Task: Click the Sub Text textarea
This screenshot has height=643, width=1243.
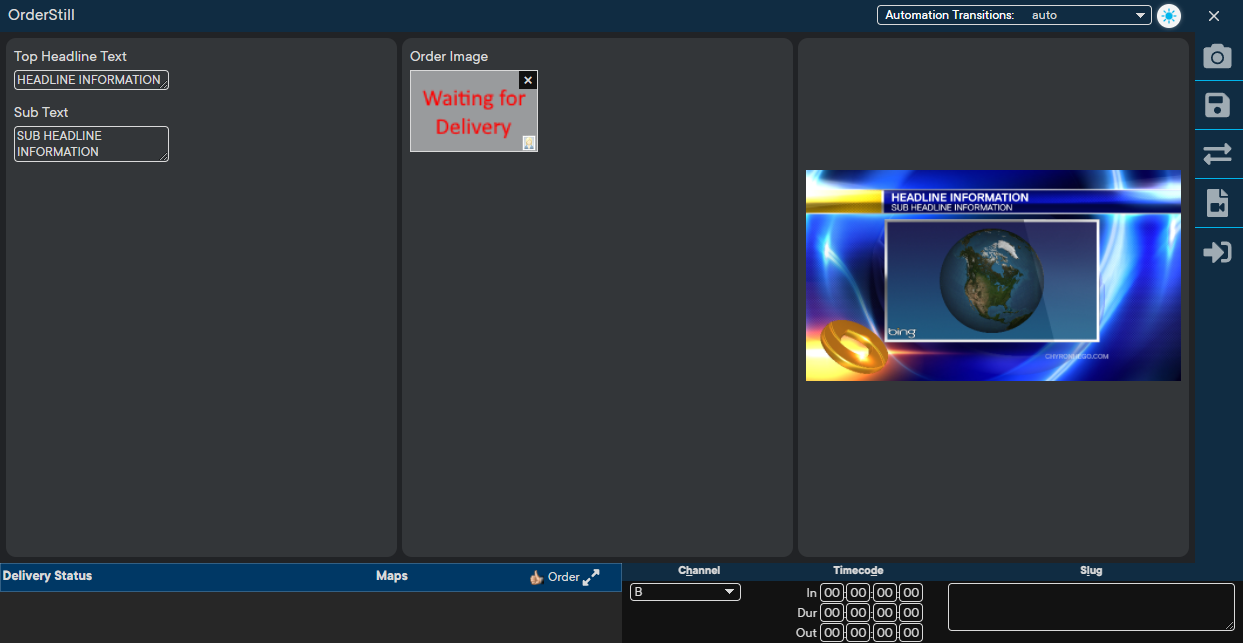Action: (x=90, y=143)
